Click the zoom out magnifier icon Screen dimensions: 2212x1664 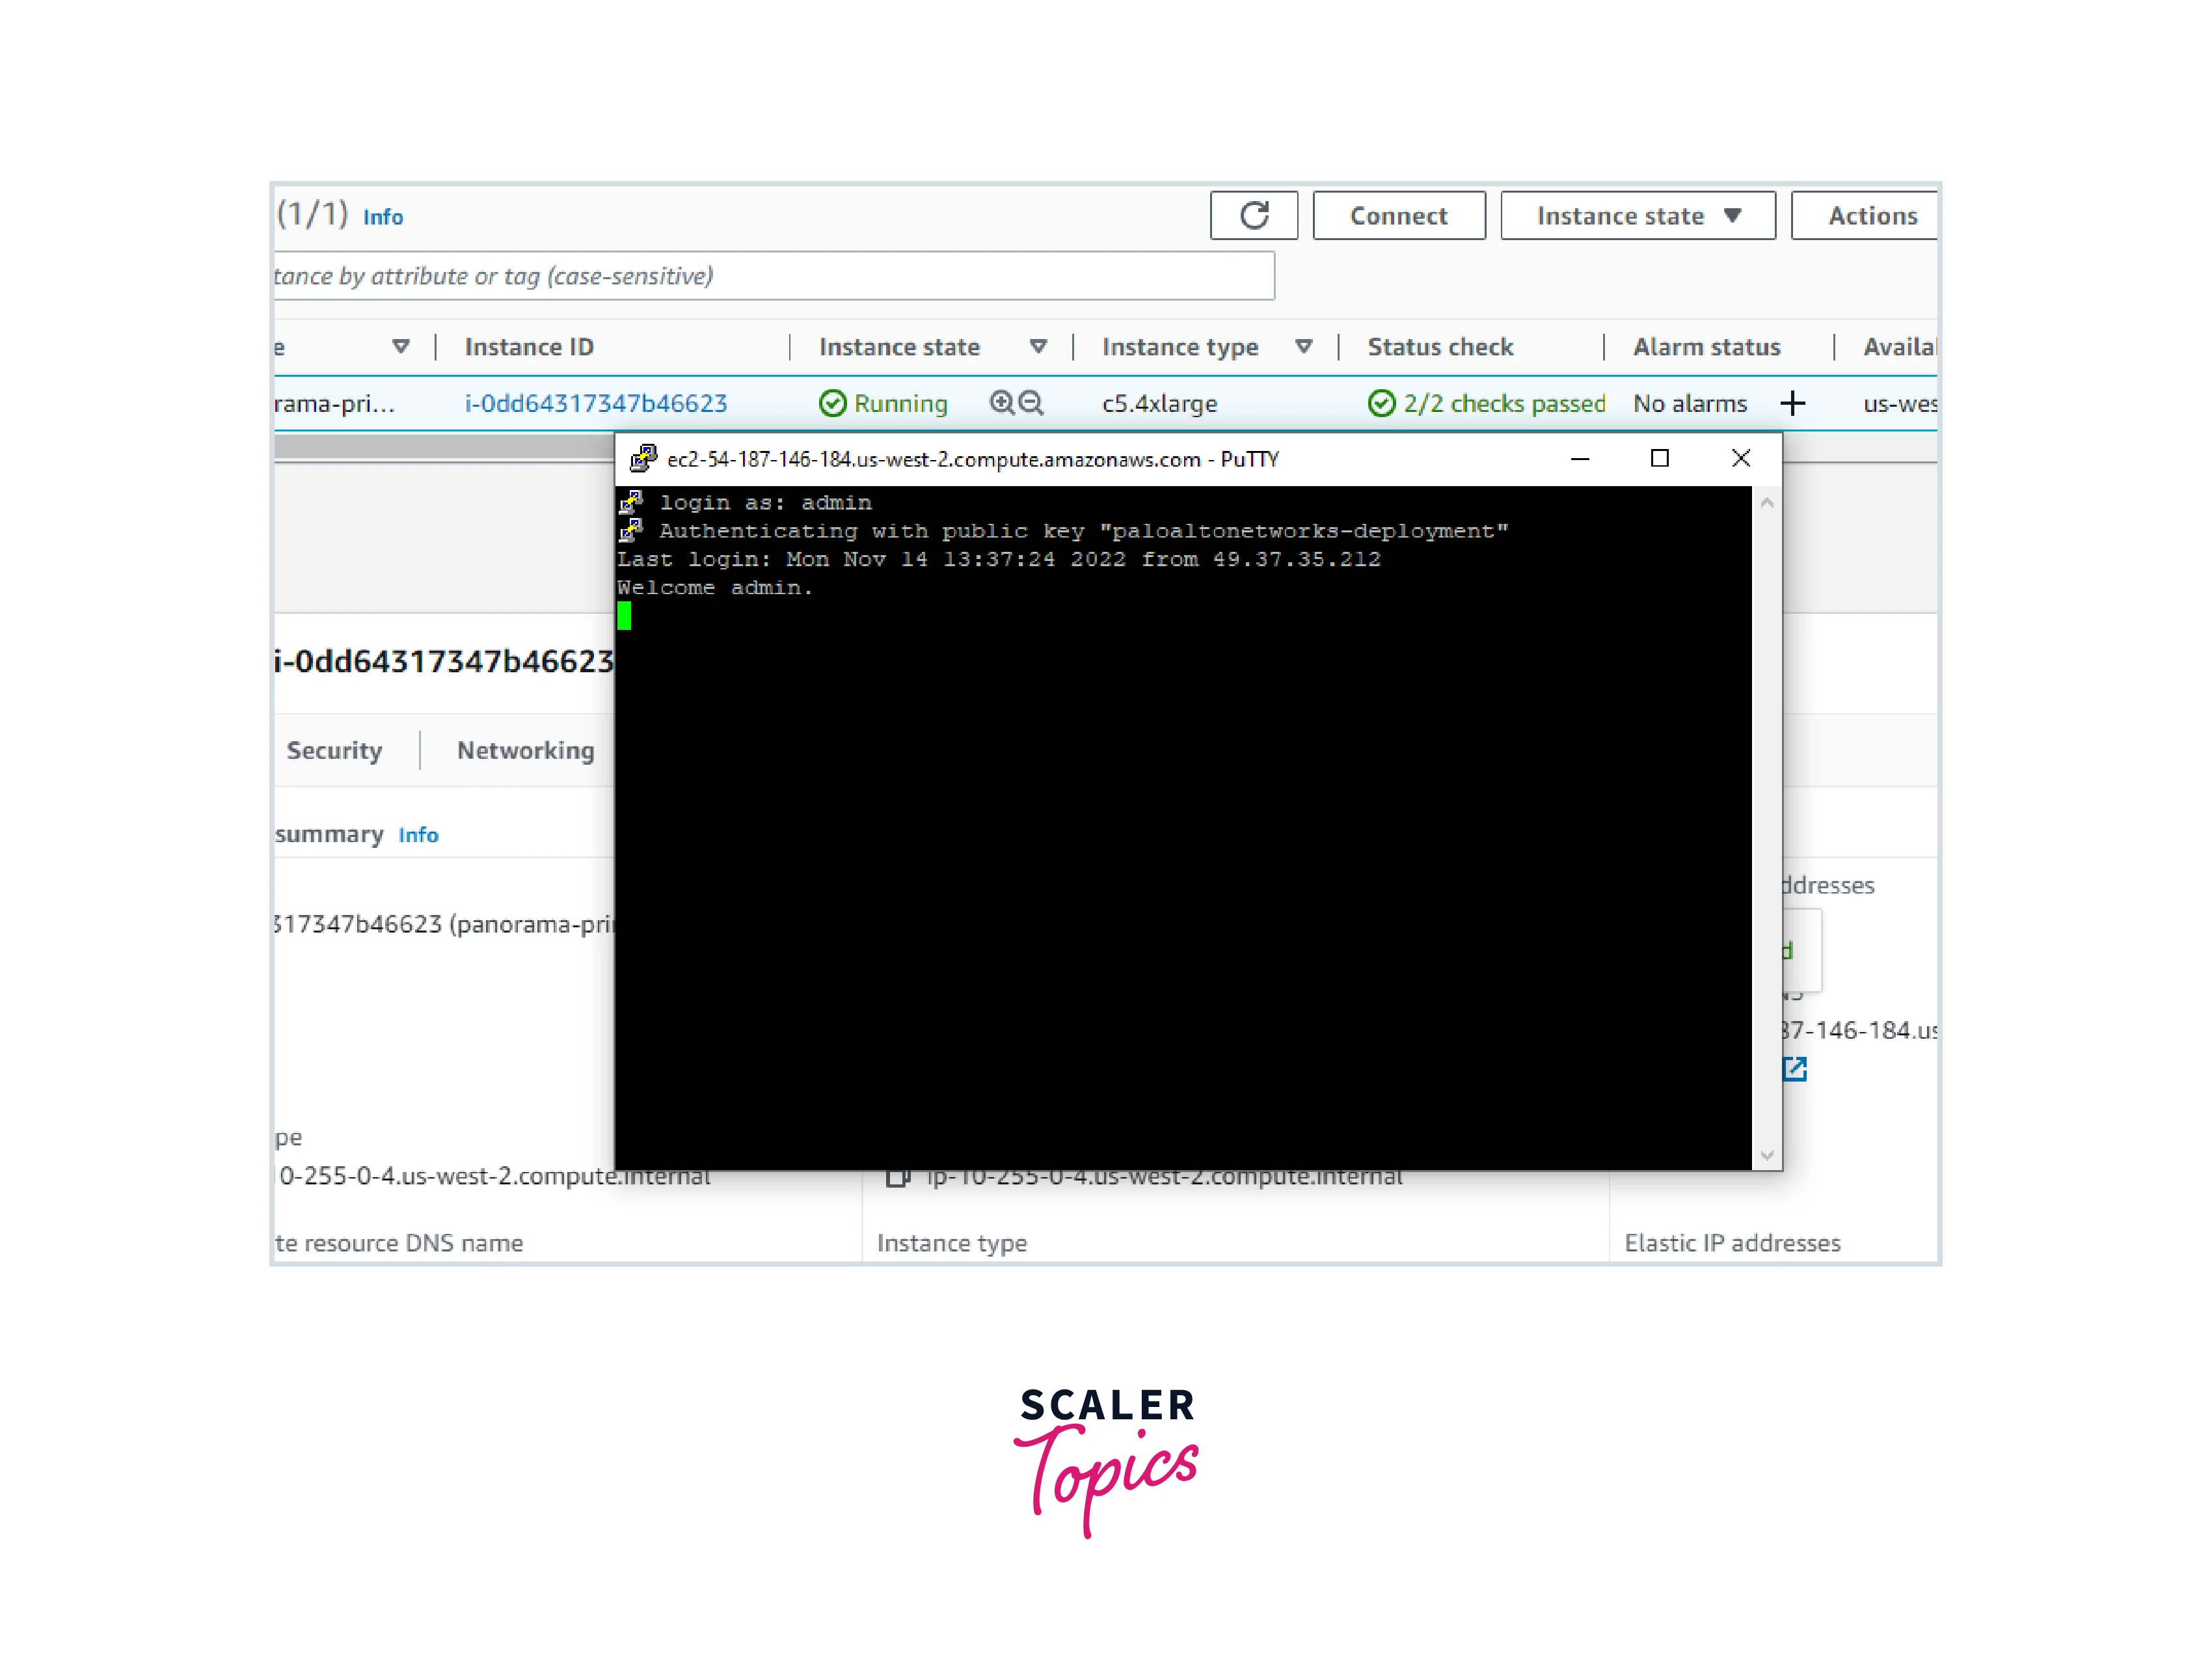[1031, 403]
